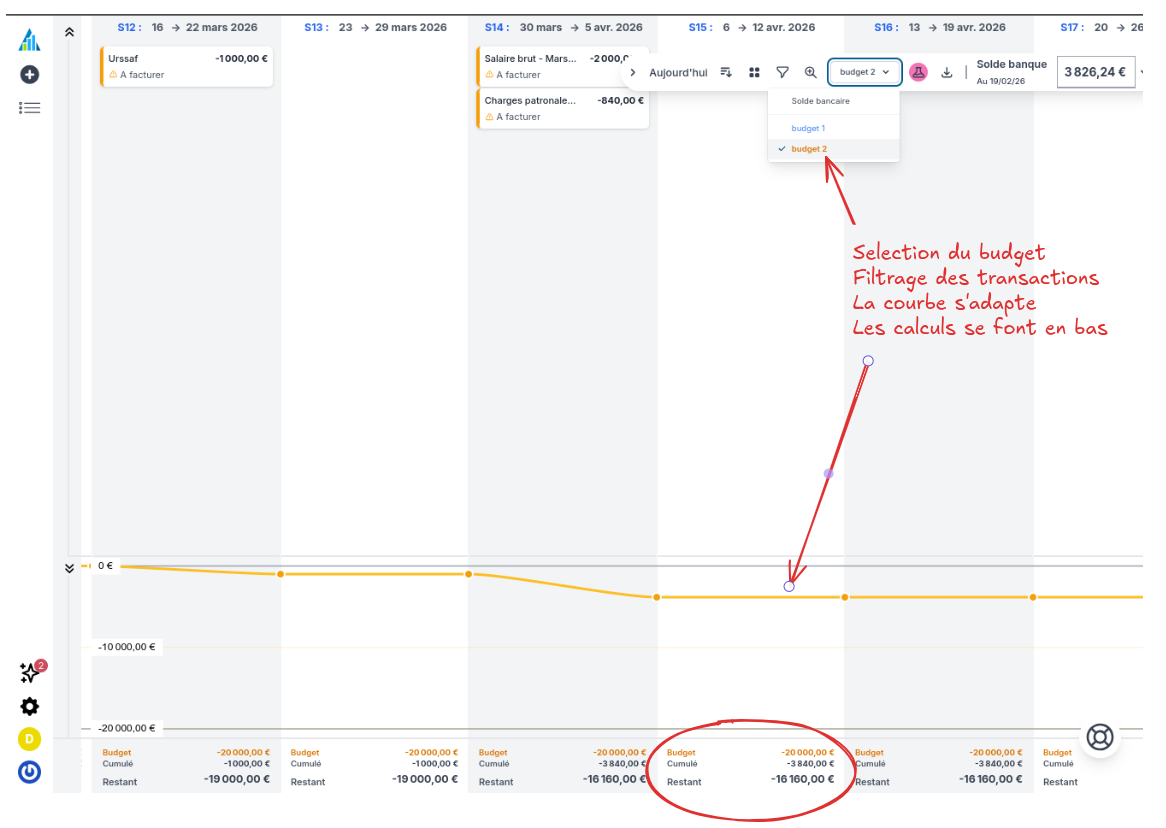Open the Urssaf transaction card
Image resolution: width=1166 pixels, height=828 pixels.
point(187,66)
